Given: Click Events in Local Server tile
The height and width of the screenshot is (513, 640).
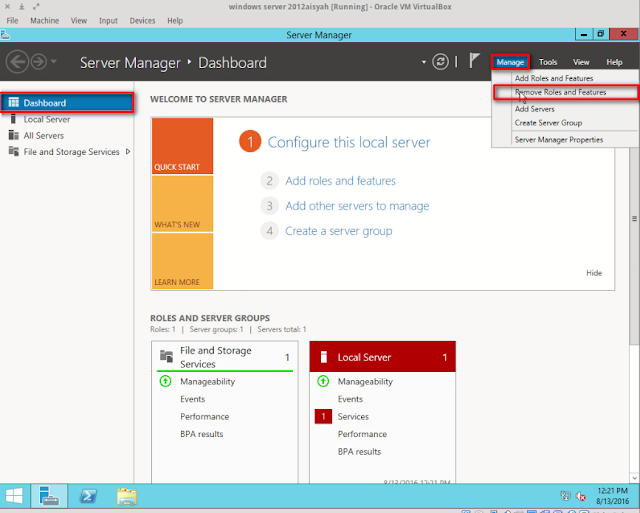Looking at the screenshot, I should tap(350, 399).
